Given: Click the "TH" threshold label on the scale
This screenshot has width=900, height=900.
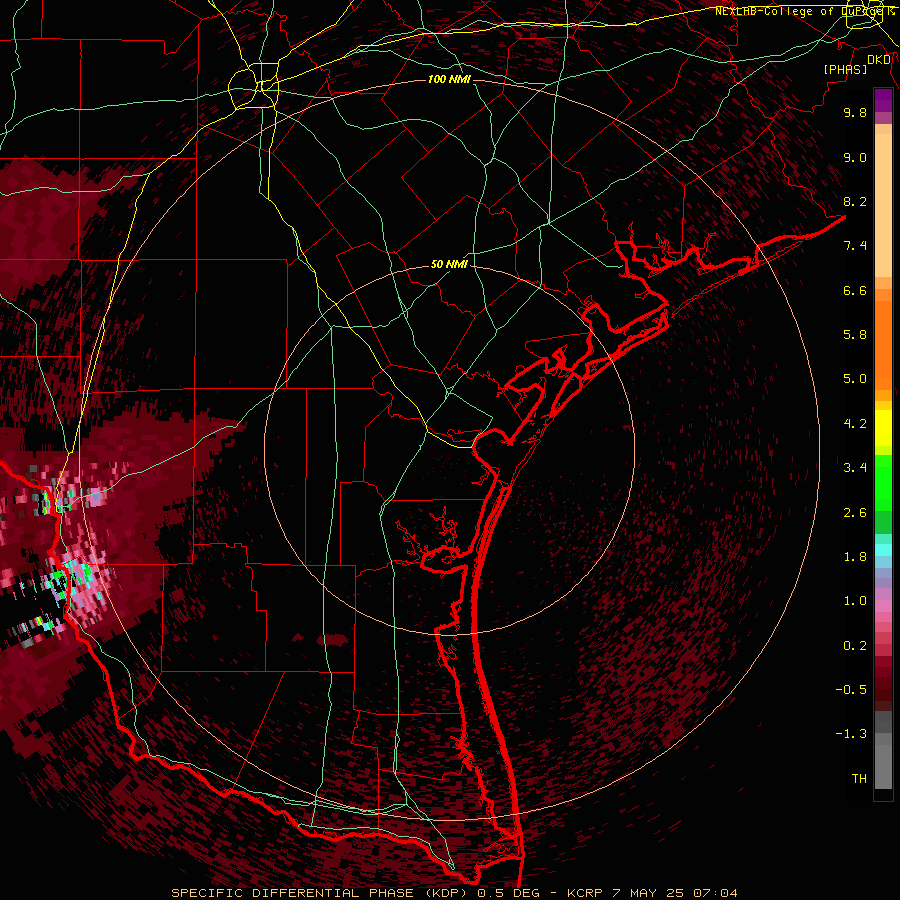Looking at the screenshot, I should tap(859, 779).
